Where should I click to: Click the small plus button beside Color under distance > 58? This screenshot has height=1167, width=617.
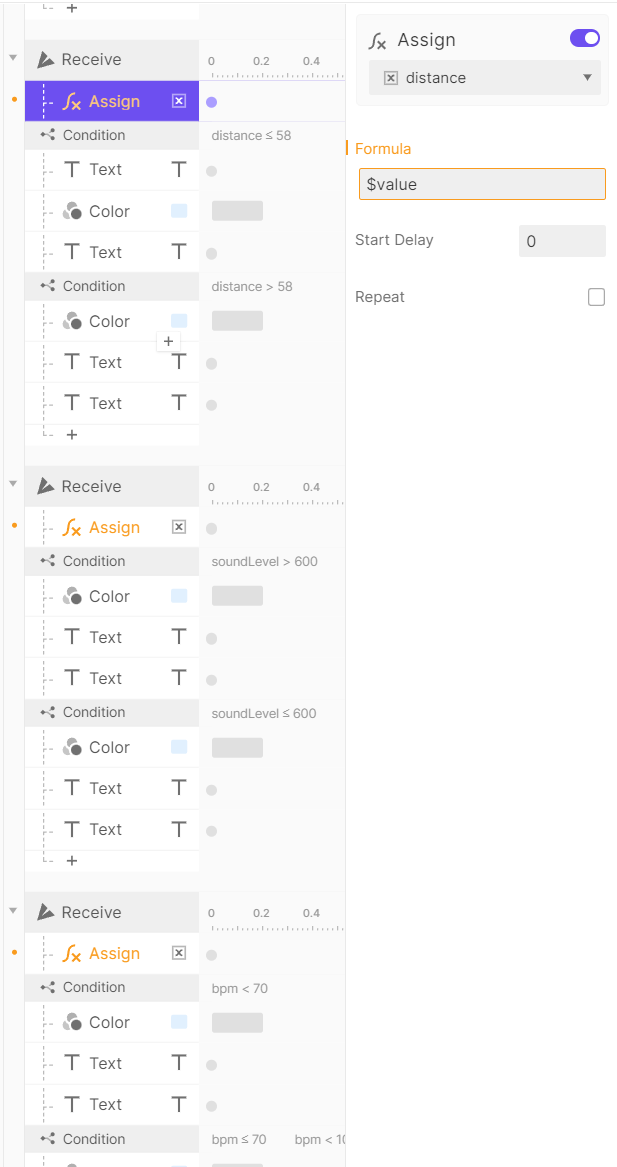(168, 341)
